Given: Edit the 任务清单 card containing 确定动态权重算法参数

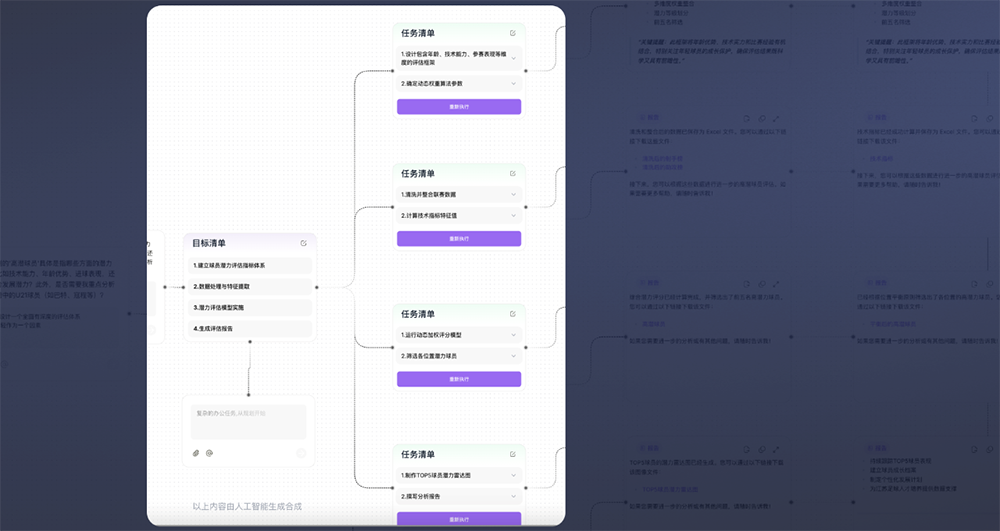Looking at the screenshot, I should (513, 33).
